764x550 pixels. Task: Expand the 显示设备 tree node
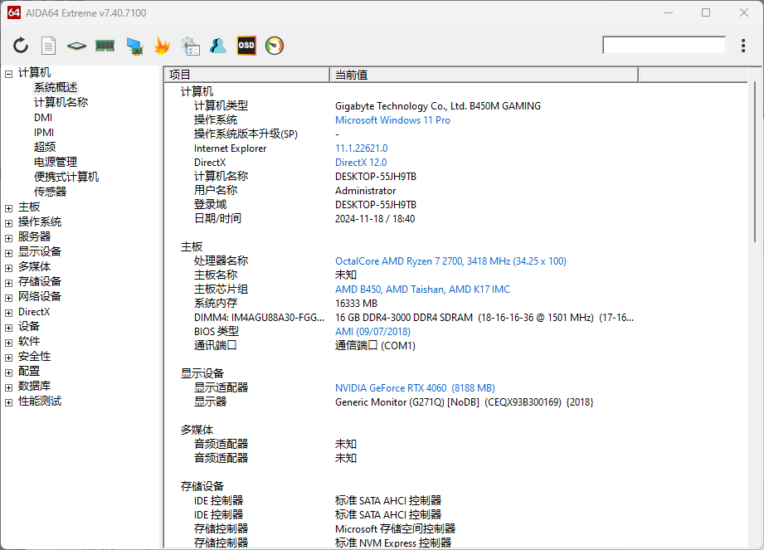click(x=9, y=253)
